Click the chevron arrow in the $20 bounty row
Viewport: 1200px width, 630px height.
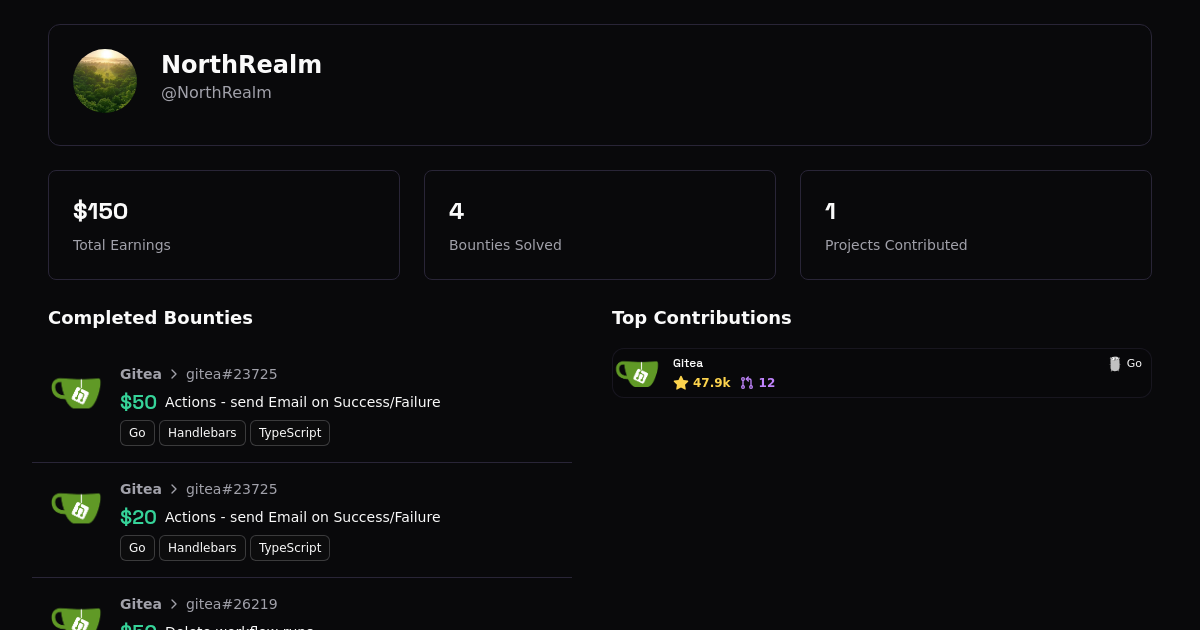(x=174, y=489)
